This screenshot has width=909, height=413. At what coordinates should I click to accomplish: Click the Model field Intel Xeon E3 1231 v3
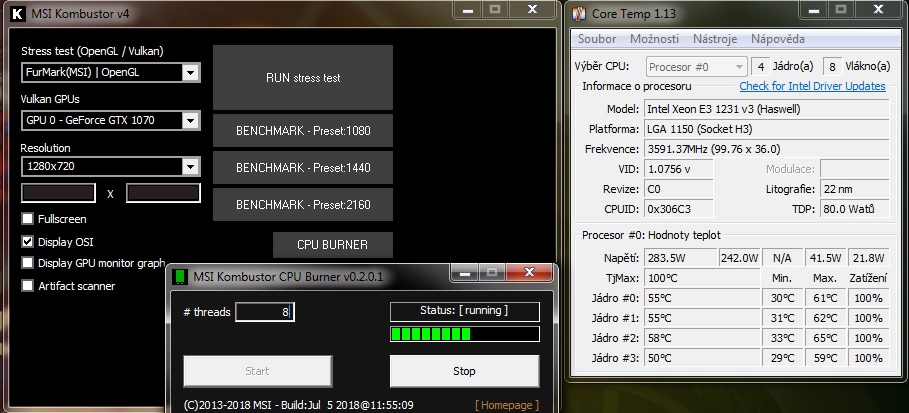pos(766,109)
